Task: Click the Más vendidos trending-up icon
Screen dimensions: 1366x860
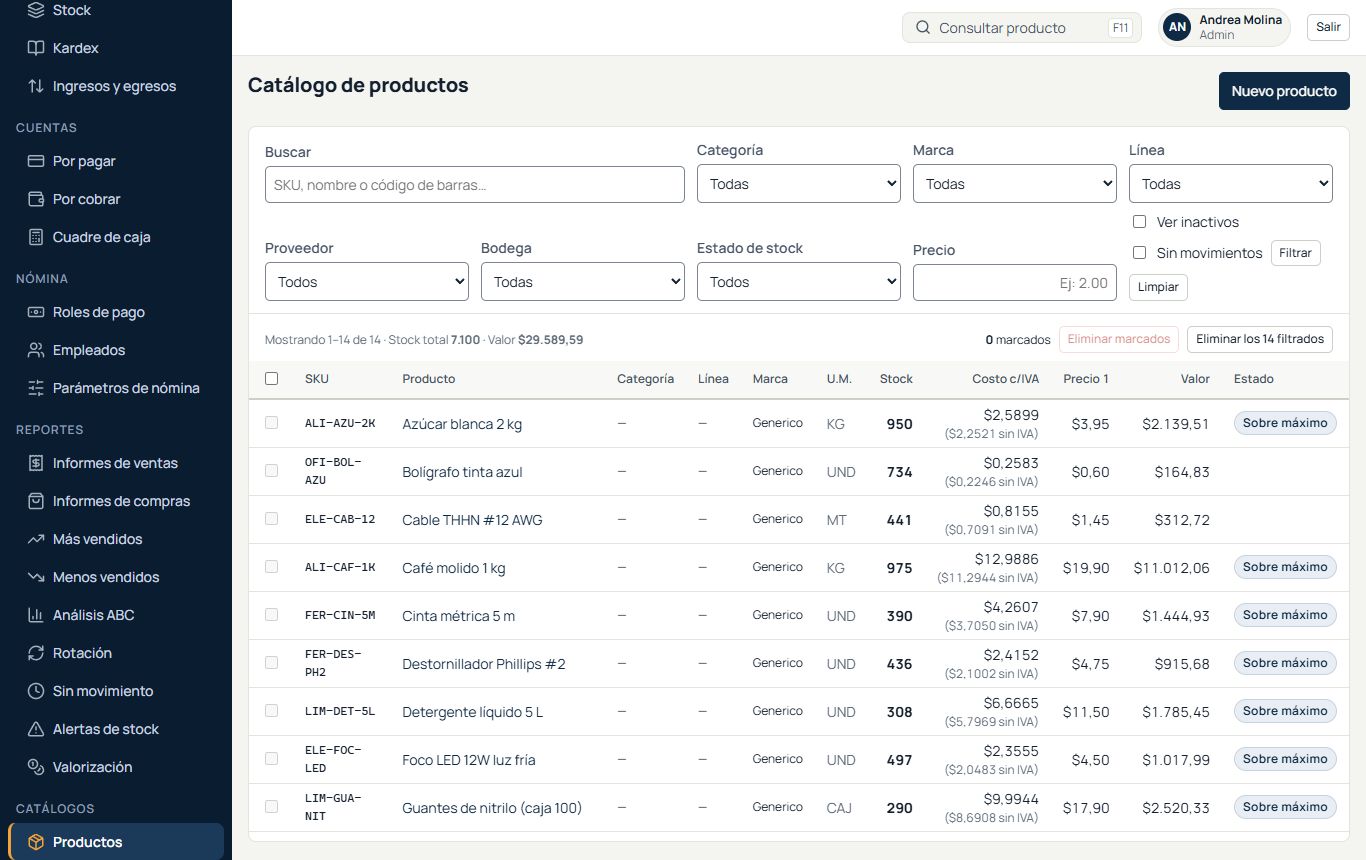Action: point(36,539)
